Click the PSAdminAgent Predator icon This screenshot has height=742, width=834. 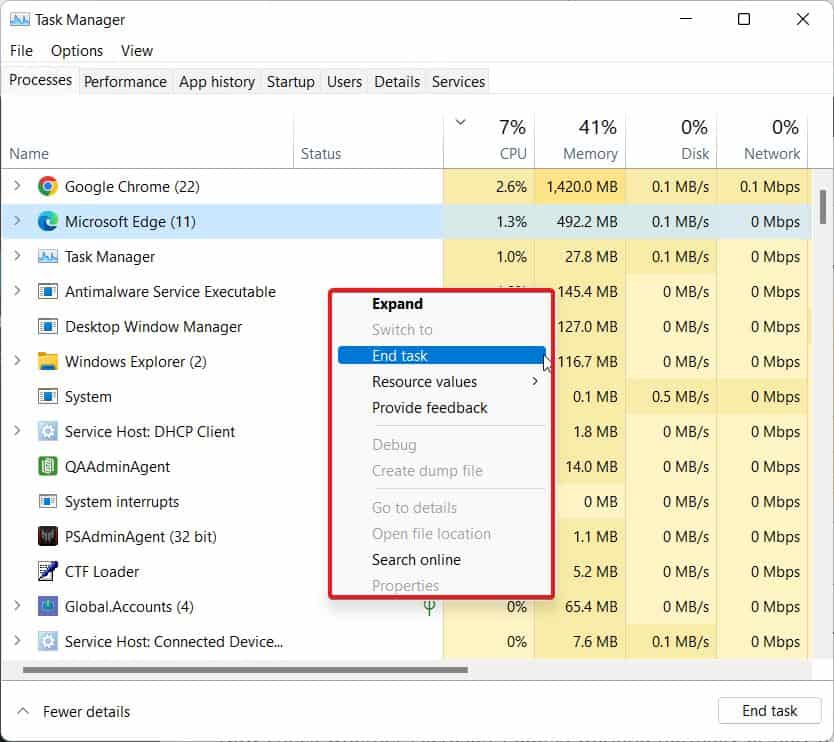coord(47,536)
